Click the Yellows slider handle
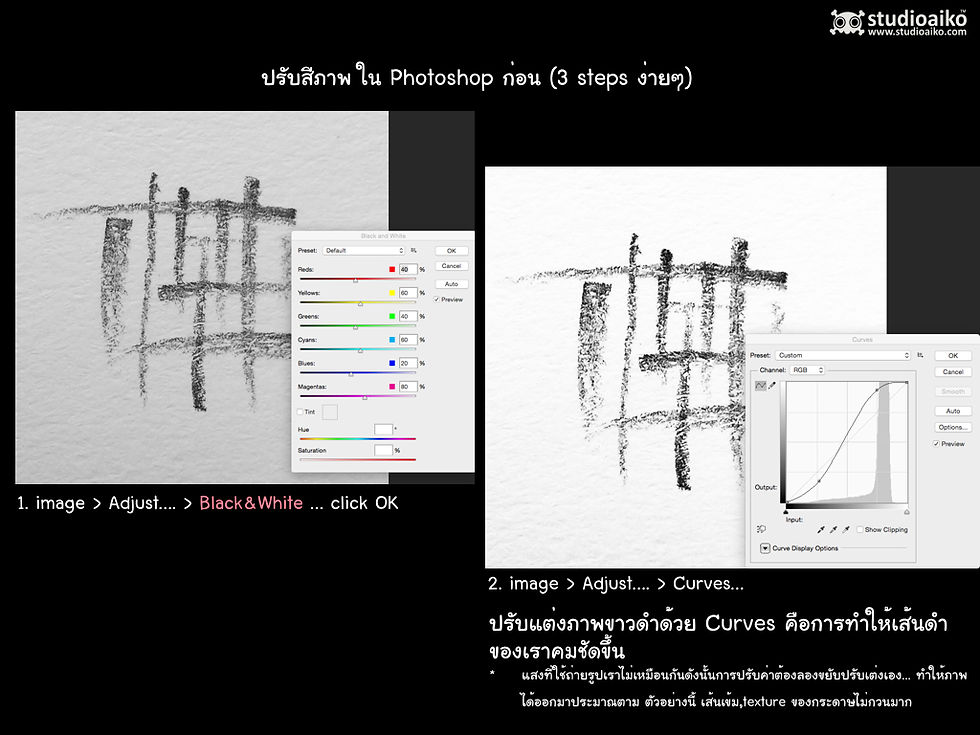The width and height of the screenshot is (980, 735). pyautogui.click(x=360, y=303)
